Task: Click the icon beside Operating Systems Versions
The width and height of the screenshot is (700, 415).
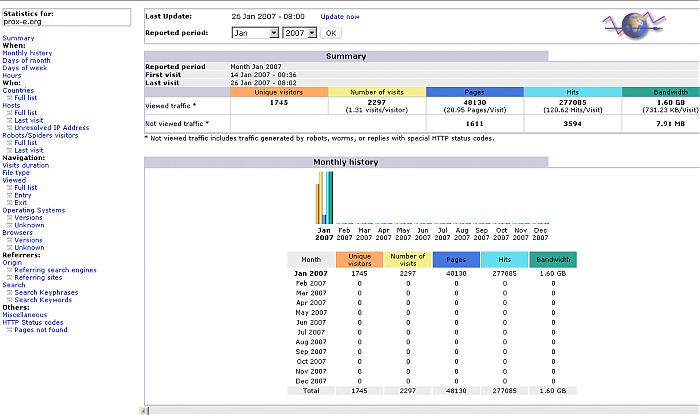Action: 10,217
